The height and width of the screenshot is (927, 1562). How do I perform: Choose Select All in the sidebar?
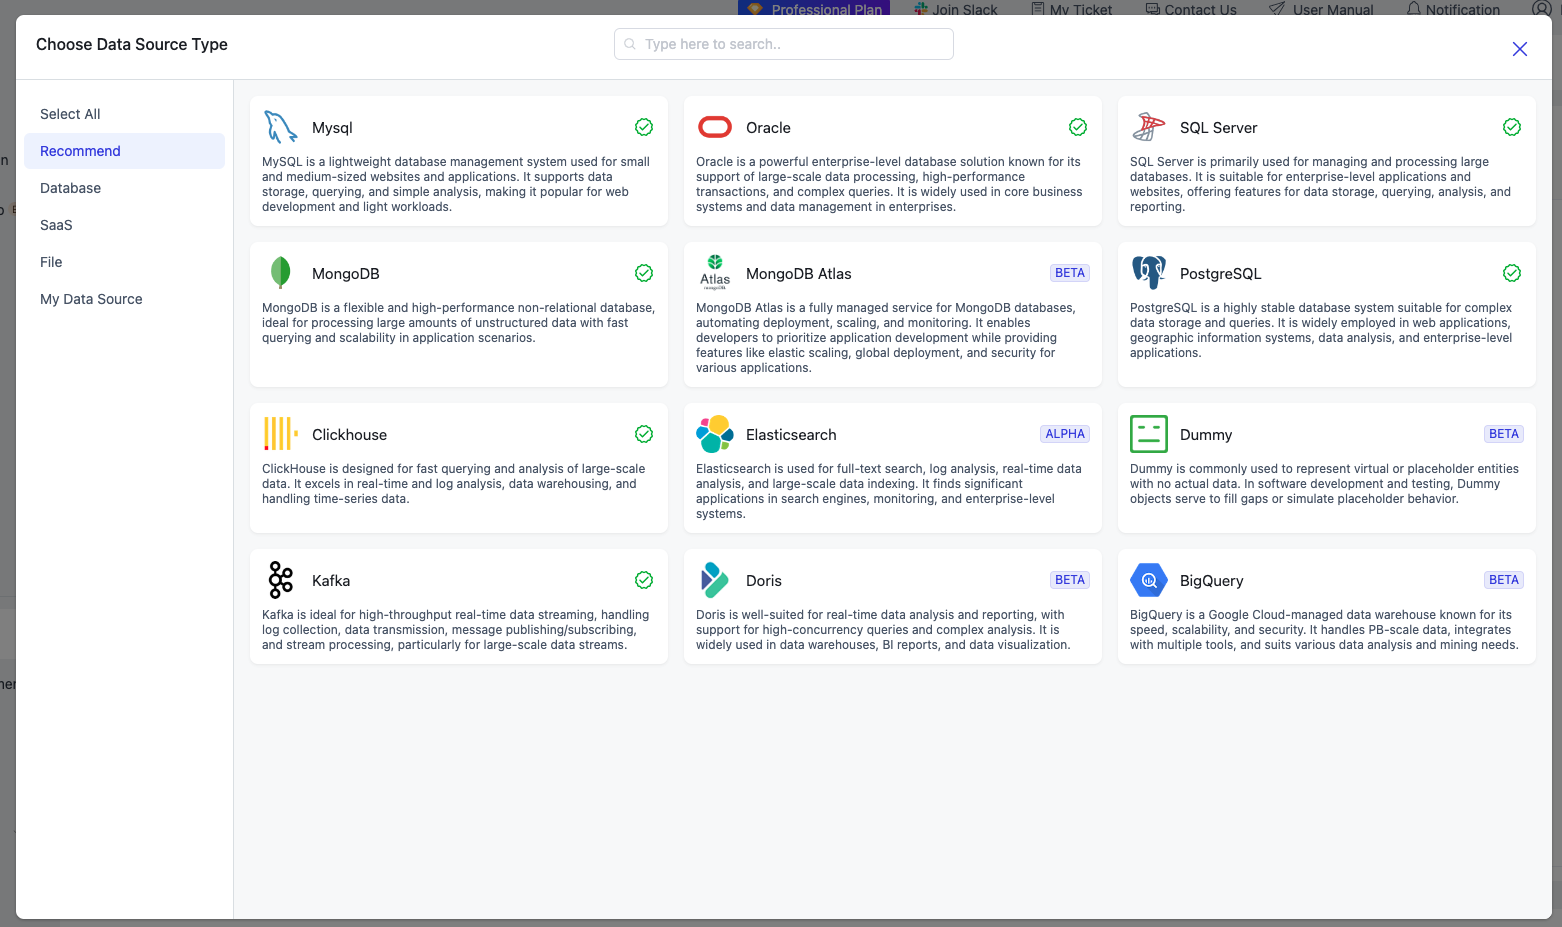pos(124,114)
